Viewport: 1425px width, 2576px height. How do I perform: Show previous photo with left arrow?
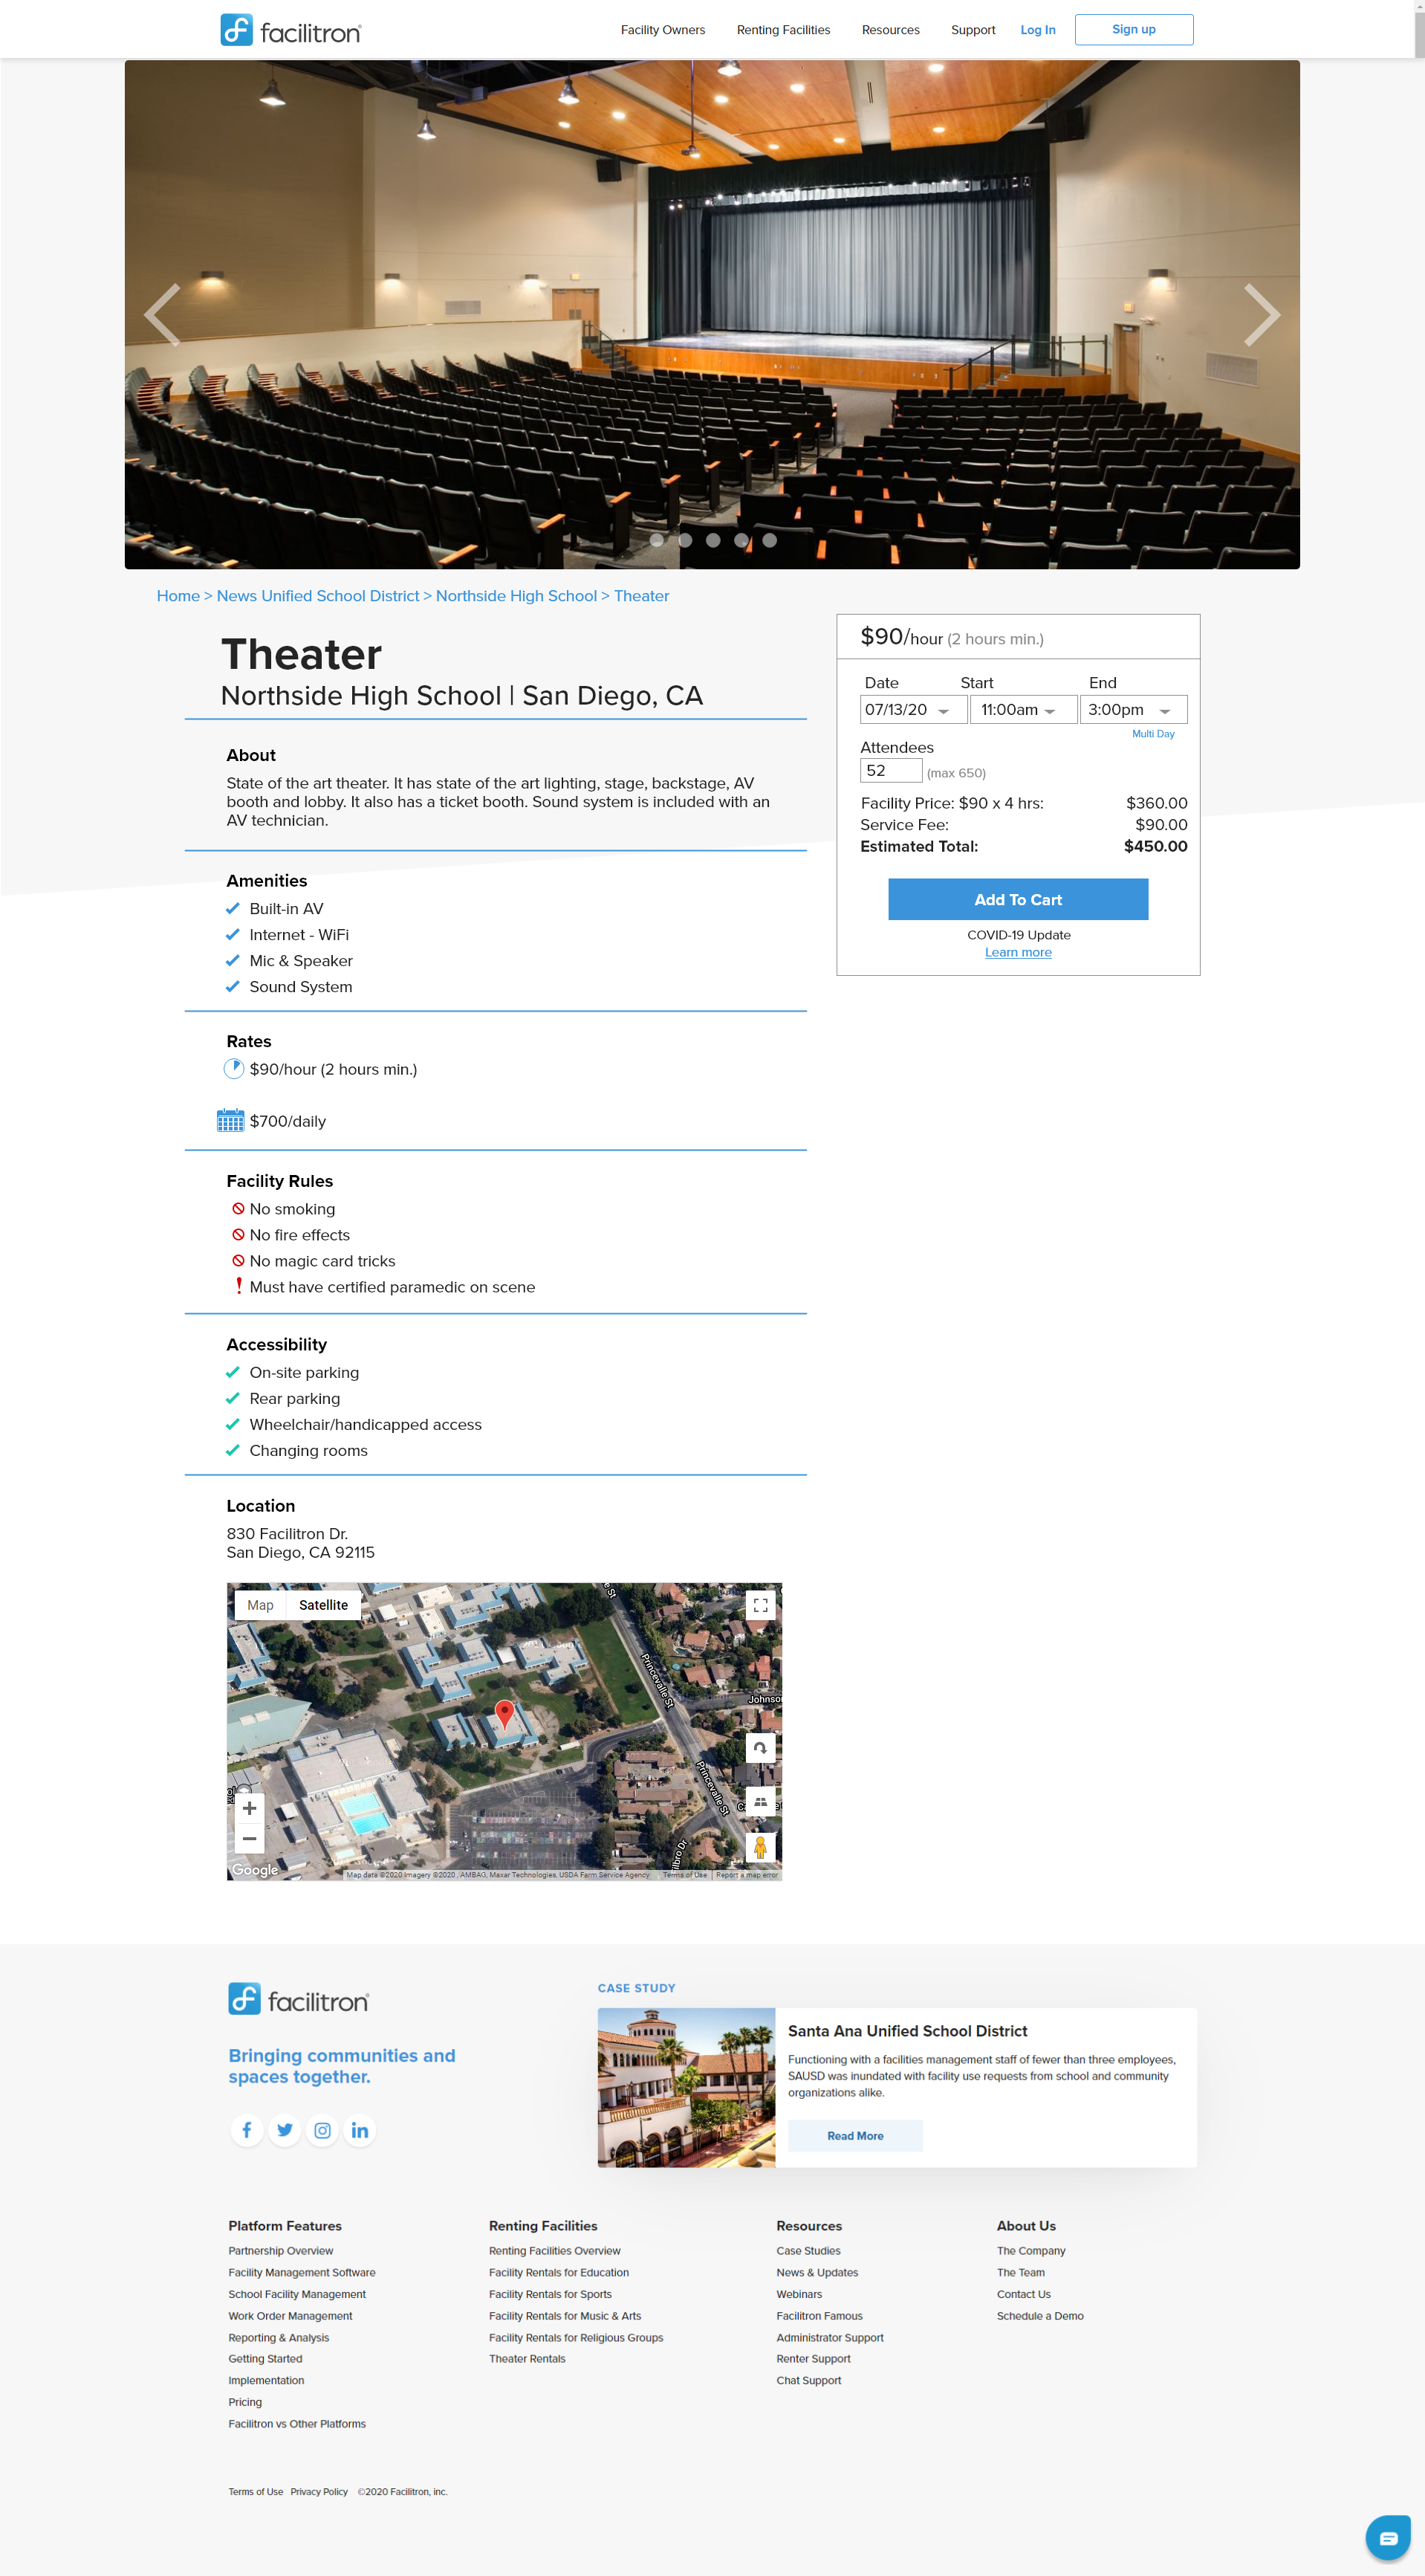coord(163,315)
